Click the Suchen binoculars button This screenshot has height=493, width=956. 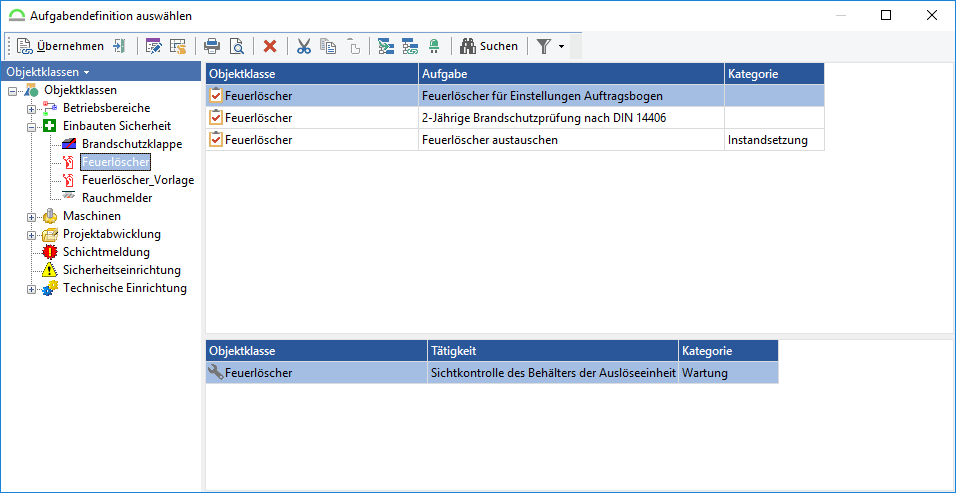tap(489, 46)
